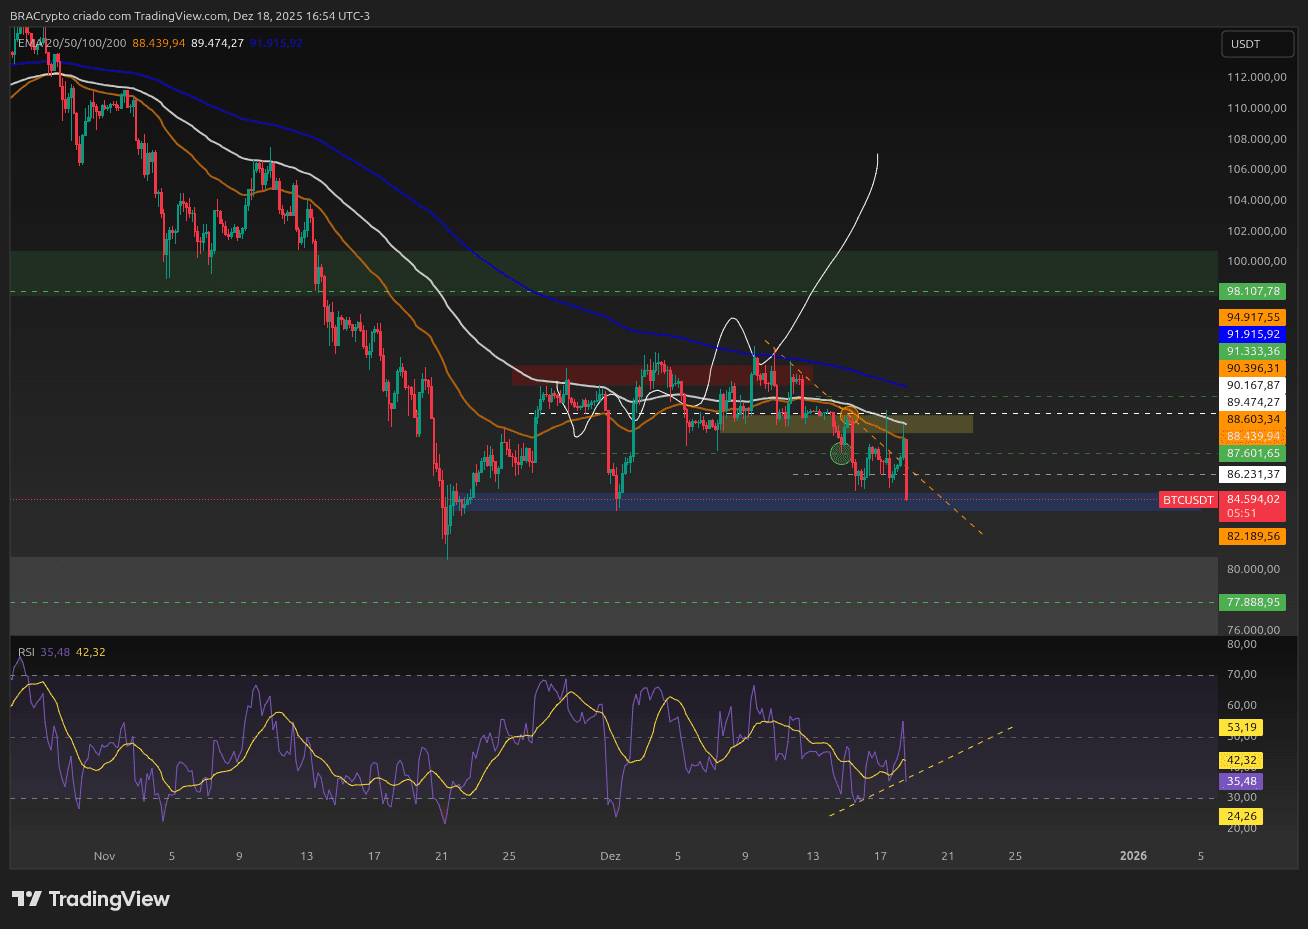1308x929 pixels.
Task: Click the white 86.231,37 price axis label
Action: (x=1253, y=475)
